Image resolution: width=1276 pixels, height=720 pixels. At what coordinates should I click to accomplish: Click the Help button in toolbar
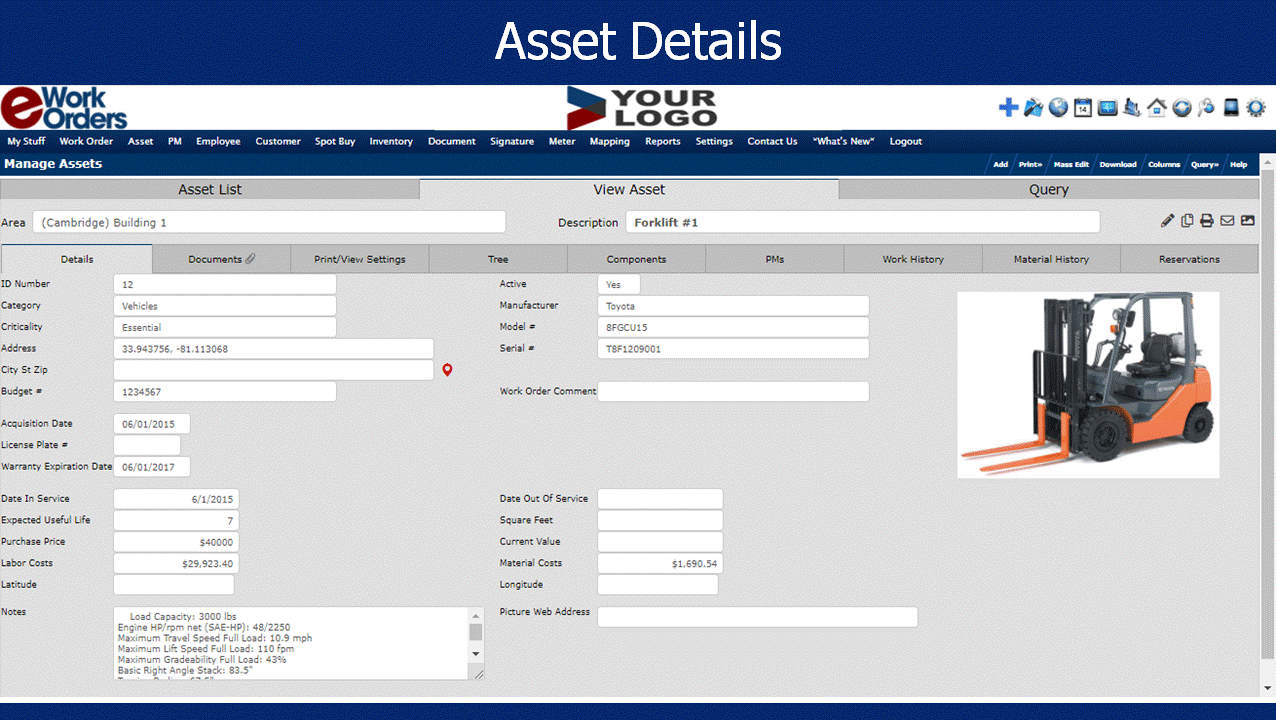[1239, 164]
